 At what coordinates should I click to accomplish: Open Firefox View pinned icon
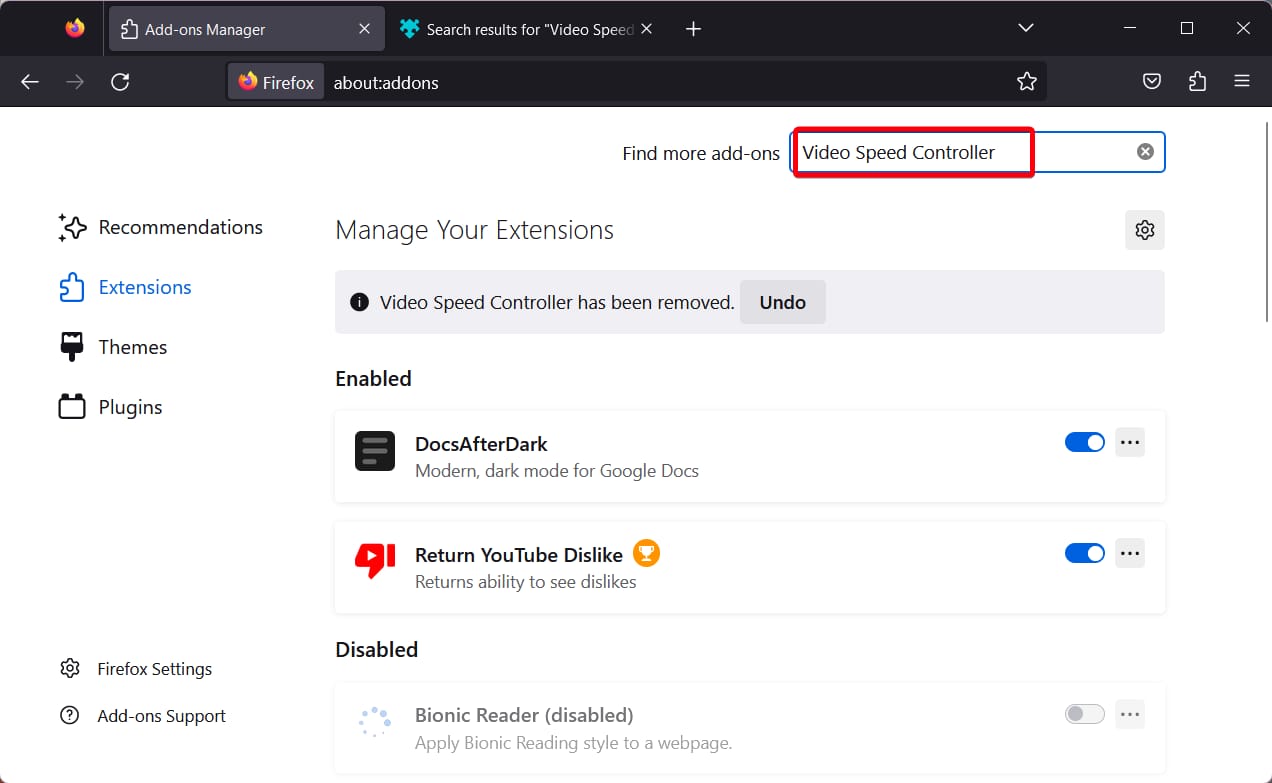tap(75, 29)
